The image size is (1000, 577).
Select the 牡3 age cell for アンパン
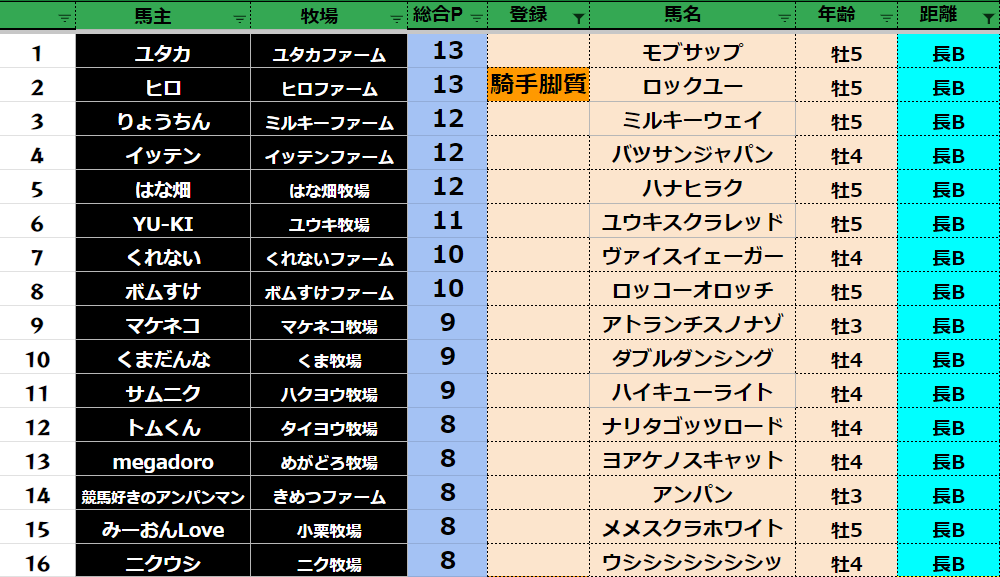(846, 496)
